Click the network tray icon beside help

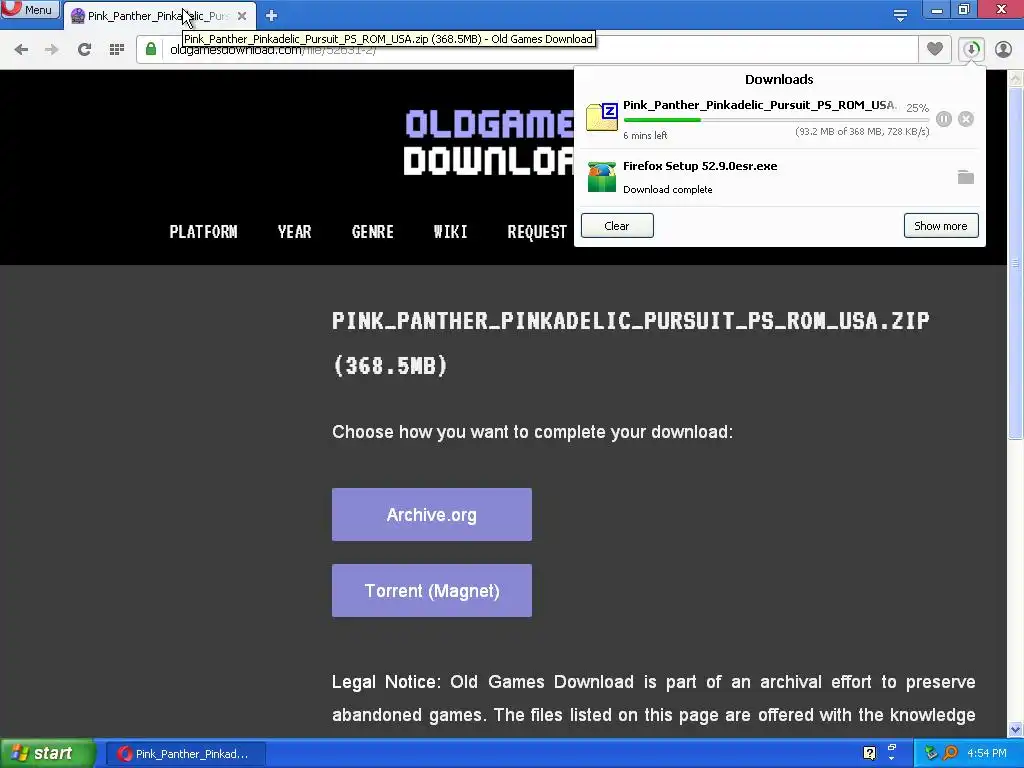(x=891, y=749)
